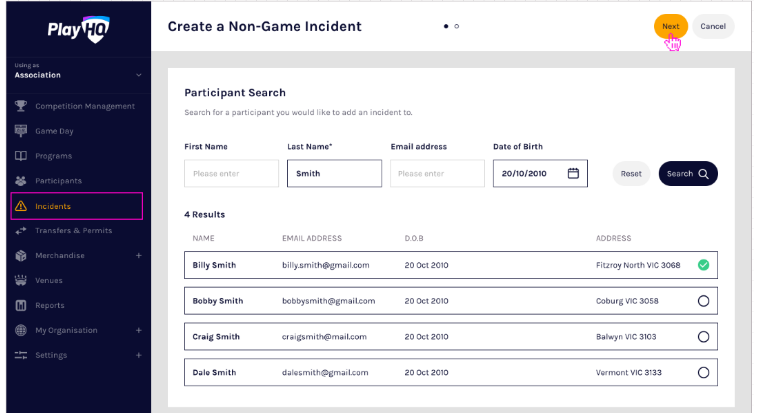Click the Dale Smith name
Screen dimensions: 757x417
click(214, 372)
